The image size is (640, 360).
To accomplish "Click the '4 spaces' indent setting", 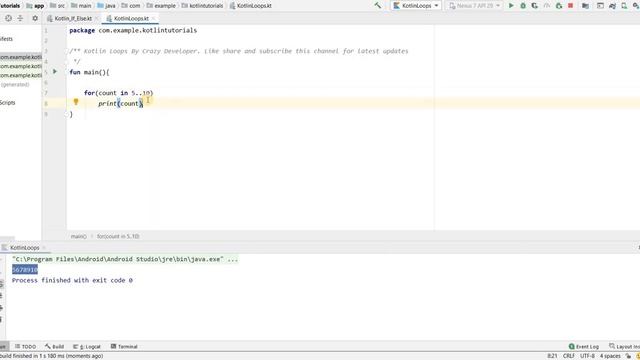I will tap(610, 356).
